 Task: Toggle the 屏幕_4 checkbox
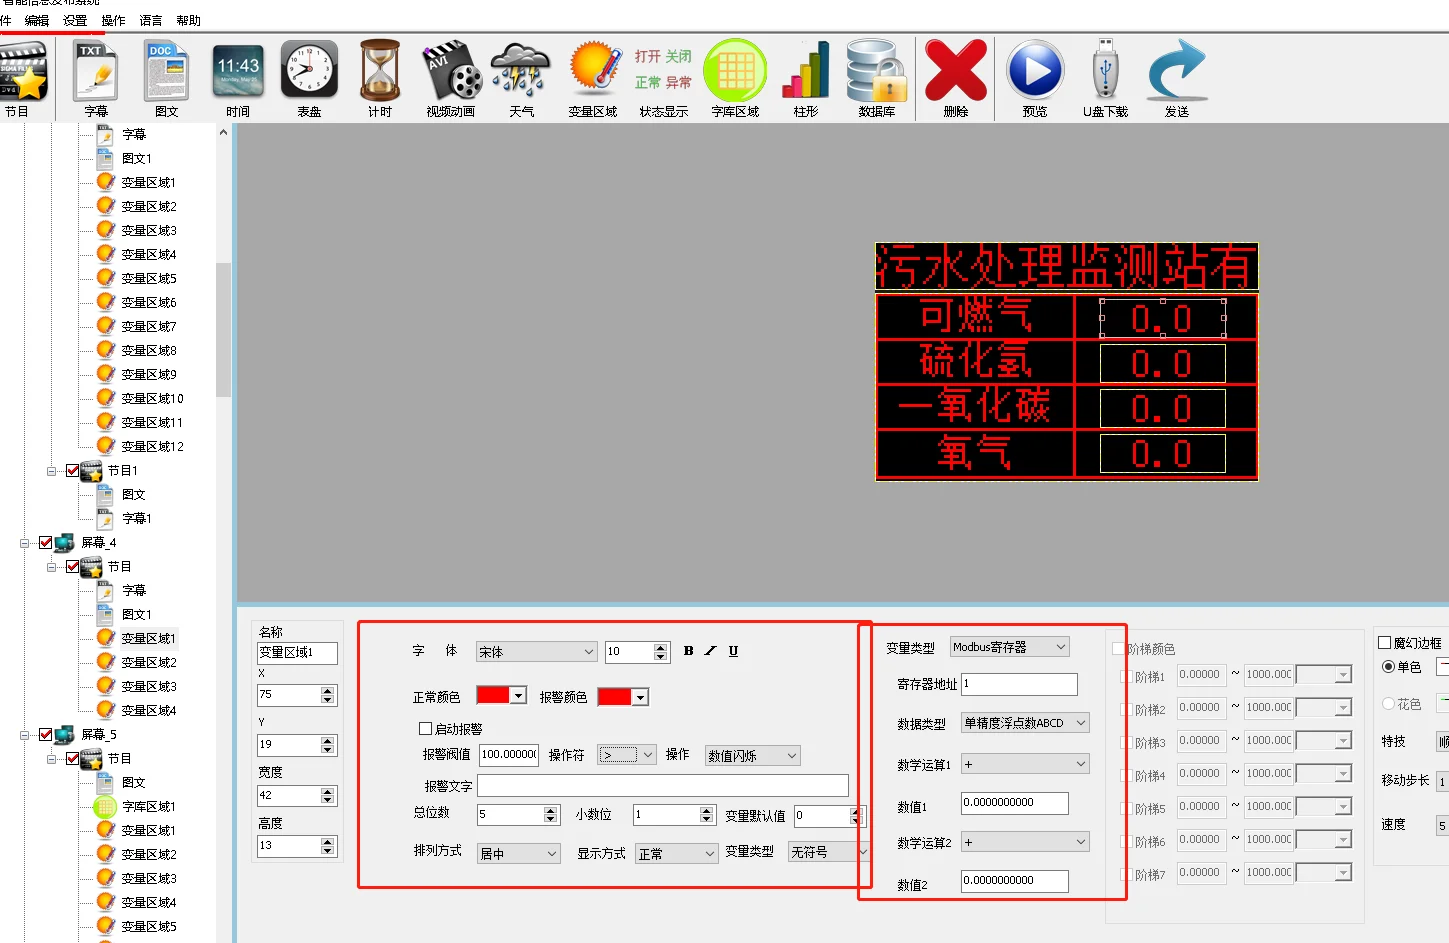(45, 542)
